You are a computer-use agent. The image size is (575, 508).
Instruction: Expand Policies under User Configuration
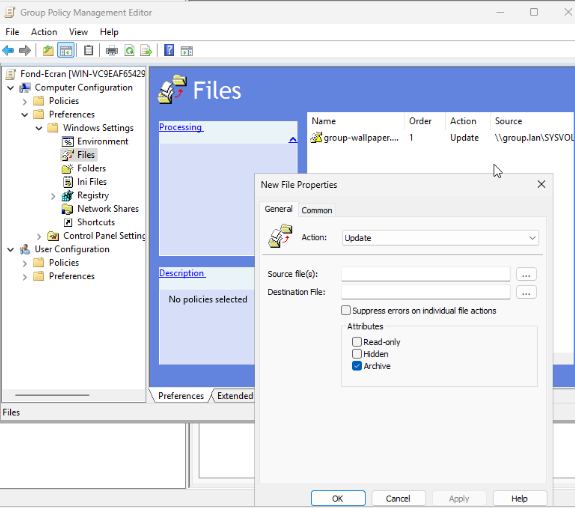coord(25,263)
